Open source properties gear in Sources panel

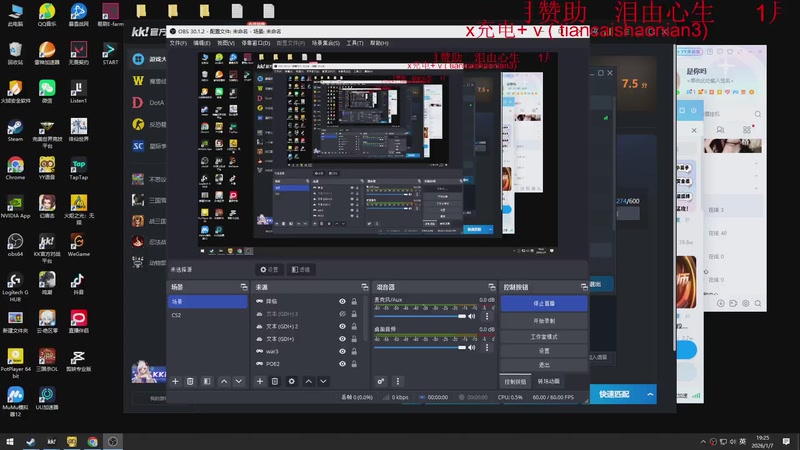point(291,381)
